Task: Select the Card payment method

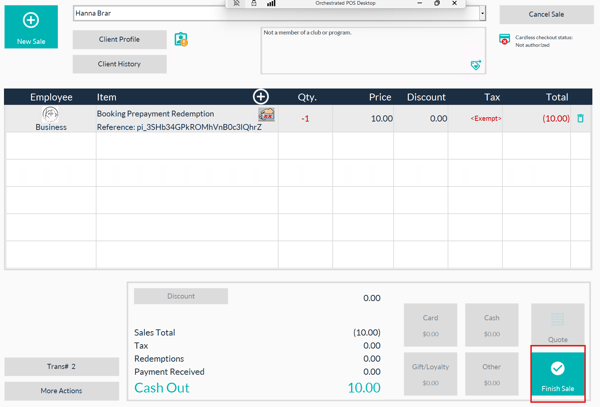Action: pos(430,325)
